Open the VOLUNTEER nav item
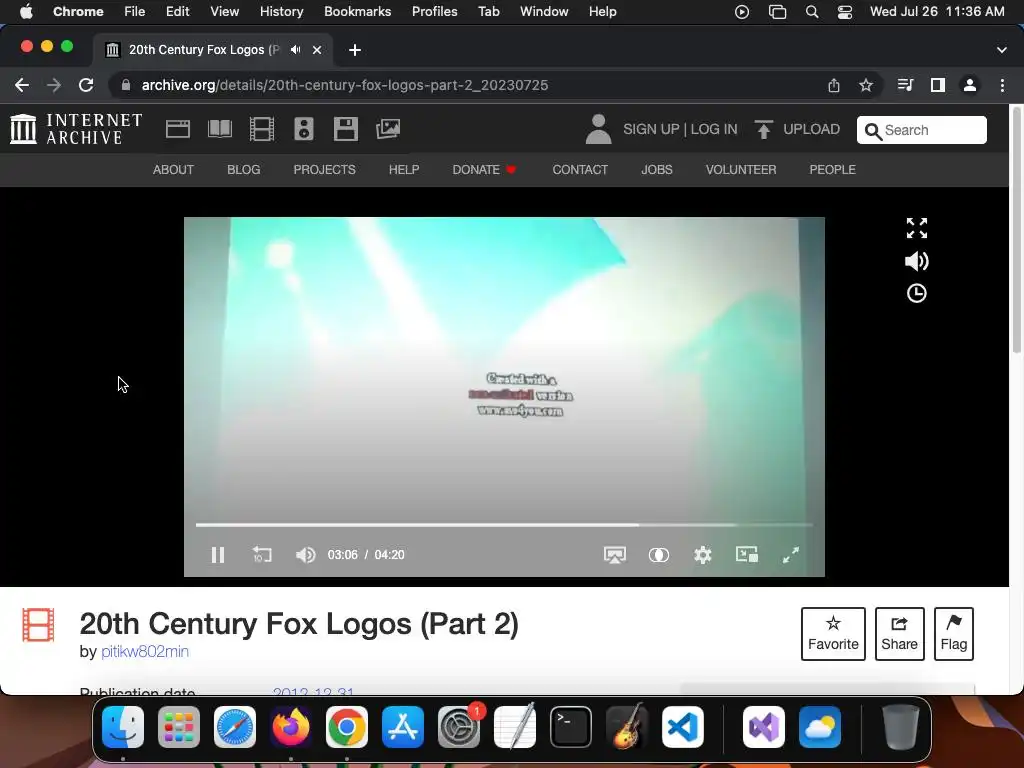This screenshot has height=768, width=1024. click(741, 170)
